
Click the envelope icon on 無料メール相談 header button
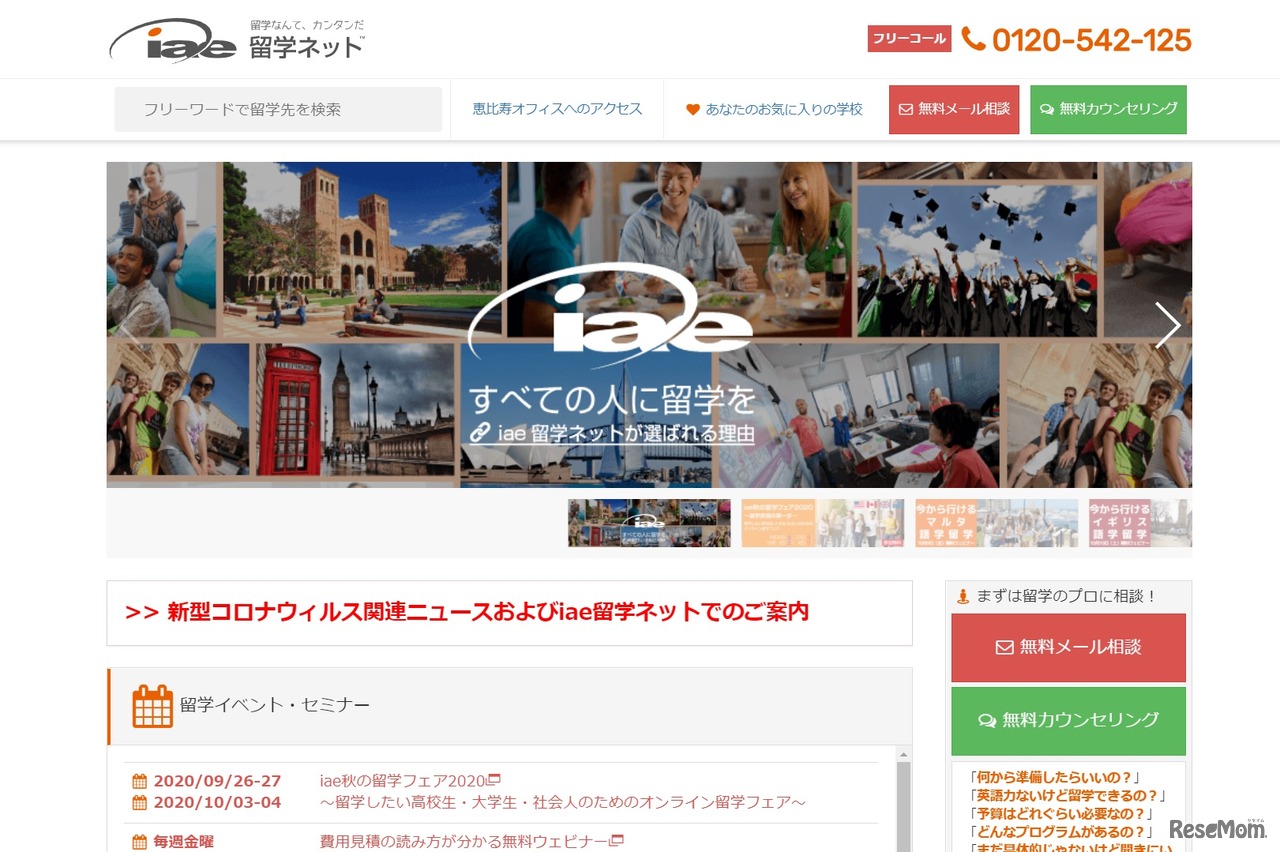coord(906,109)
